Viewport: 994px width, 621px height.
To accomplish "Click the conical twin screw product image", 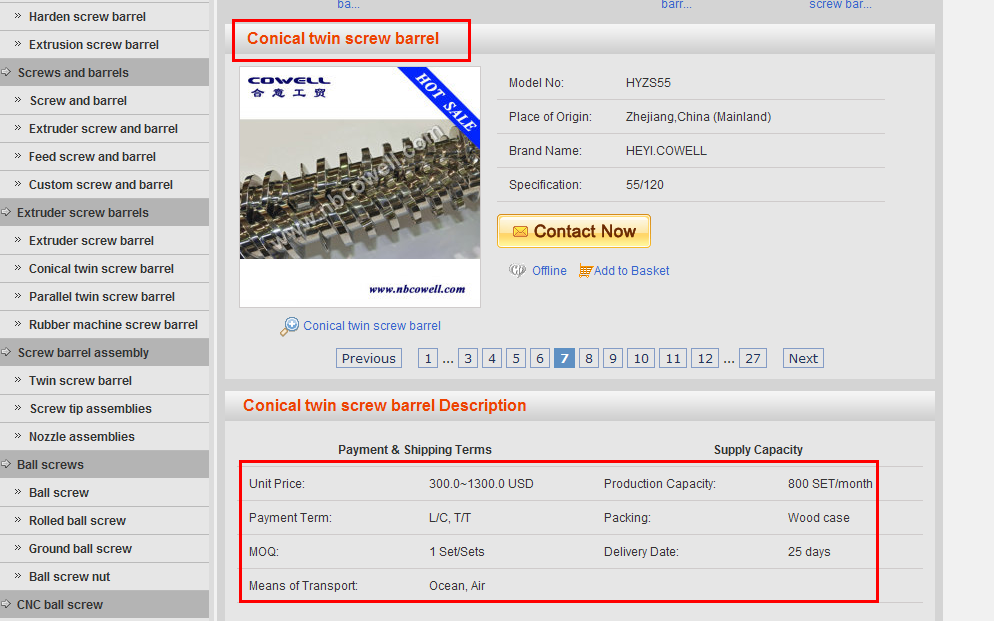I will [x=359, y=187].
